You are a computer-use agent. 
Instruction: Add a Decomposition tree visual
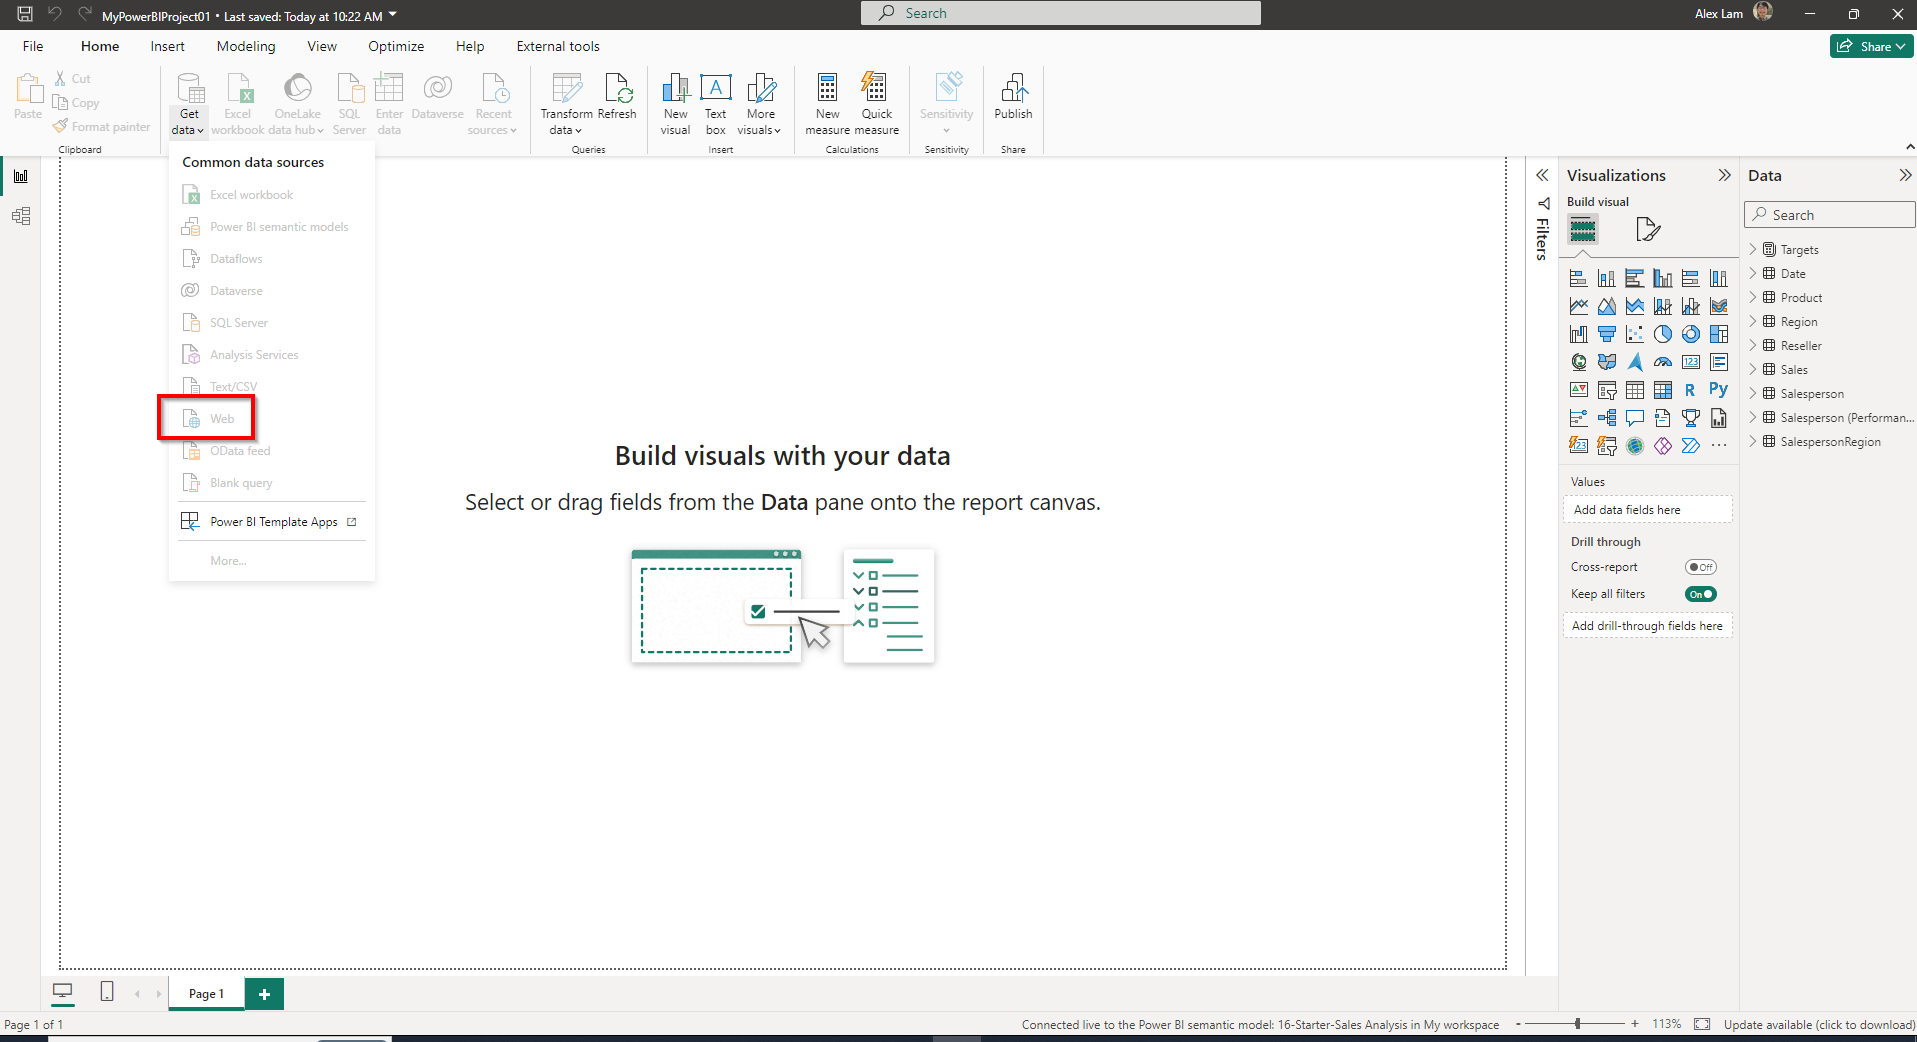[1607, 418]
